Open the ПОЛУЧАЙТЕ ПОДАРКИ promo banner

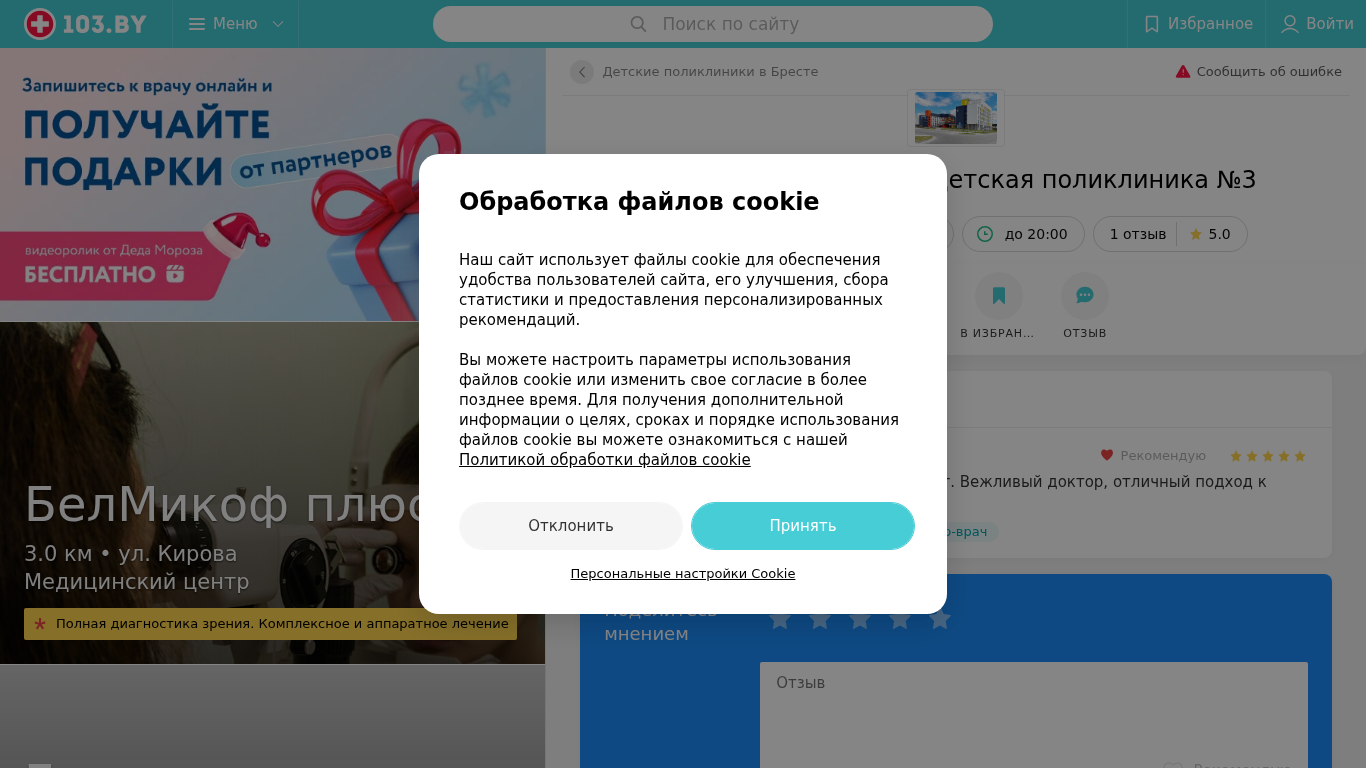point(273,184)
